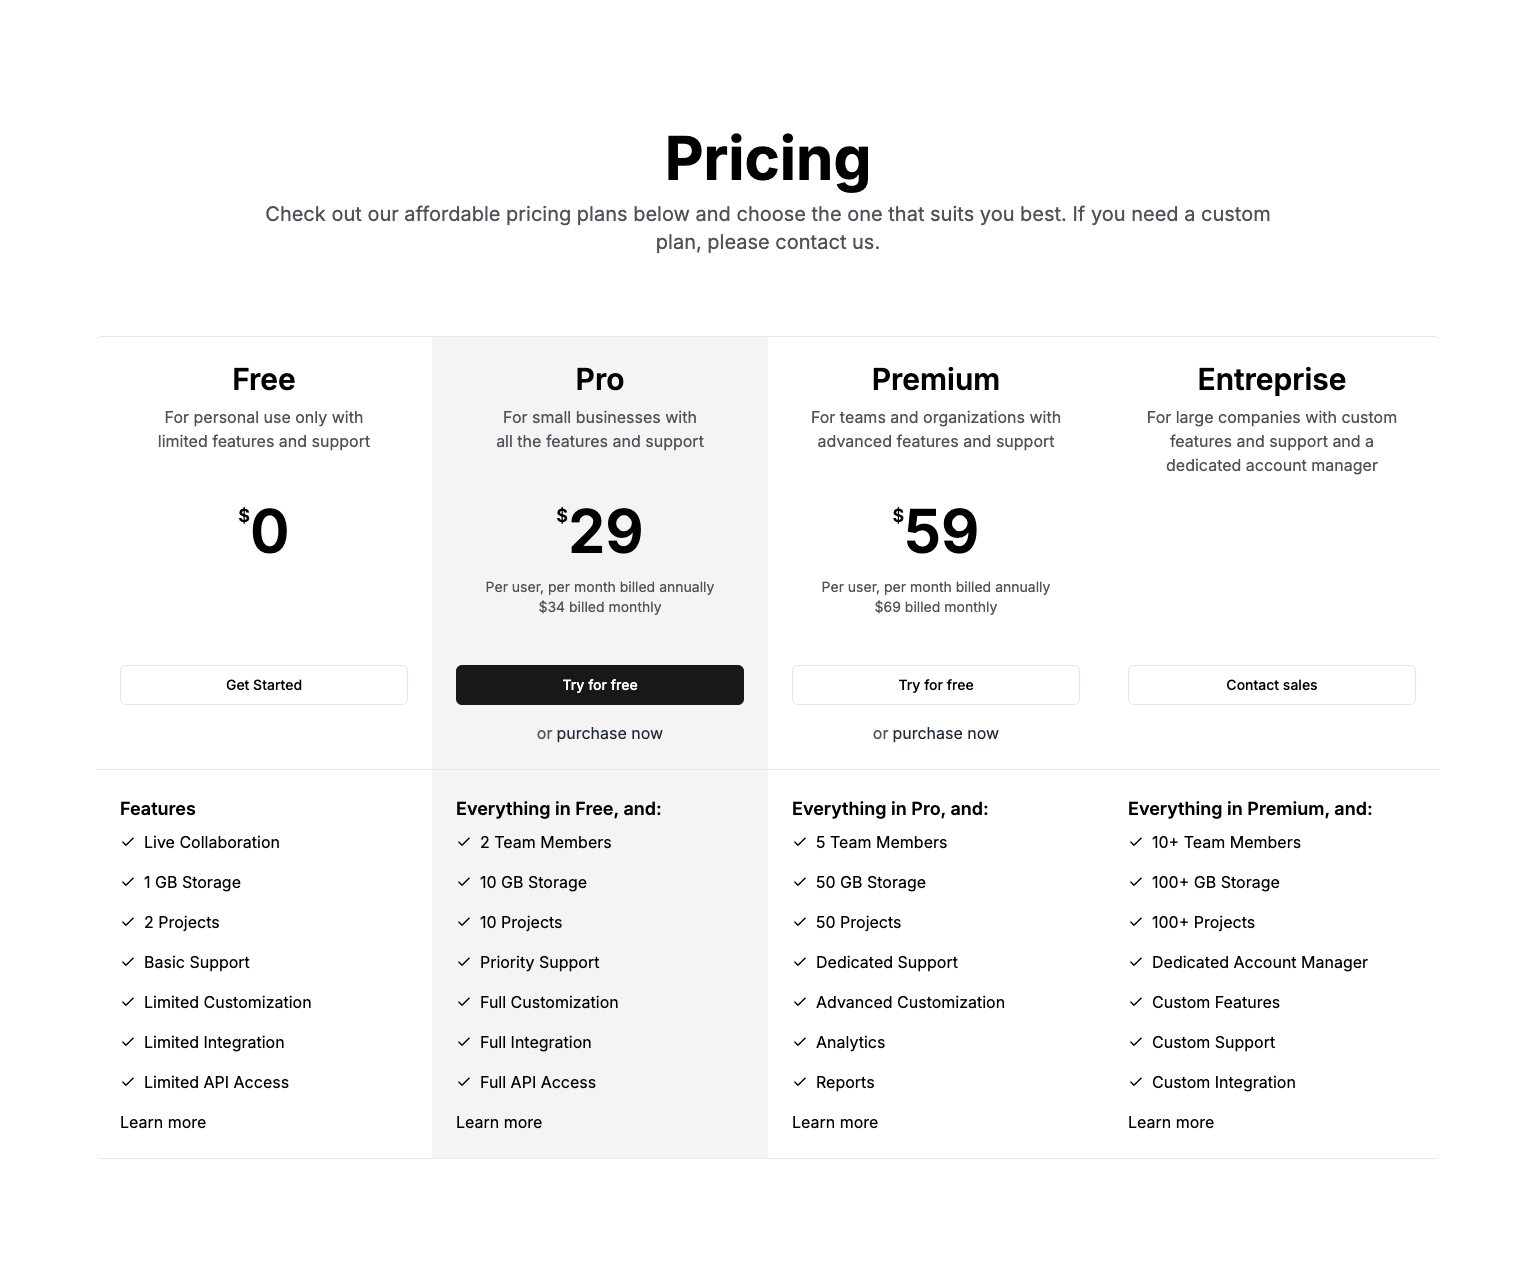Click the checkmark icon beside Live Collaboration

click(128, 842)
